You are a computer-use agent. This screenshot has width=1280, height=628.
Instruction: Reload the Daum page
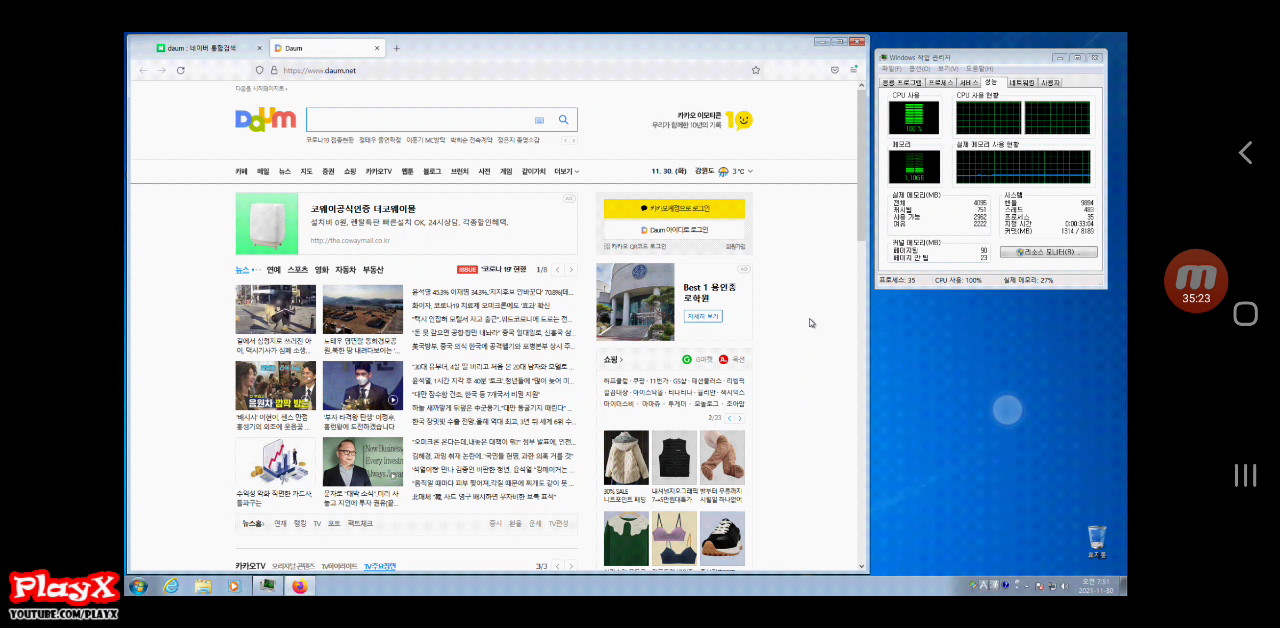point(181,70)
